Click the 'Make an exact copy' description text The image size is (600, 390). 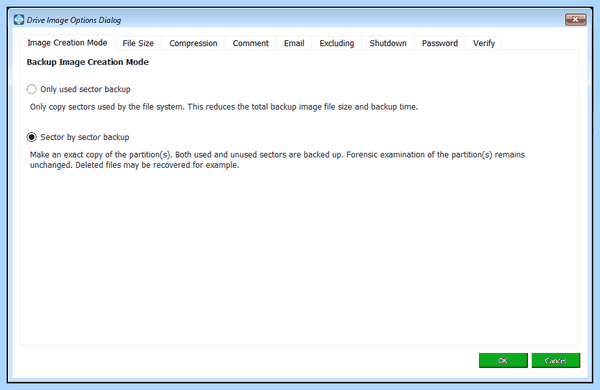[277, 160]
